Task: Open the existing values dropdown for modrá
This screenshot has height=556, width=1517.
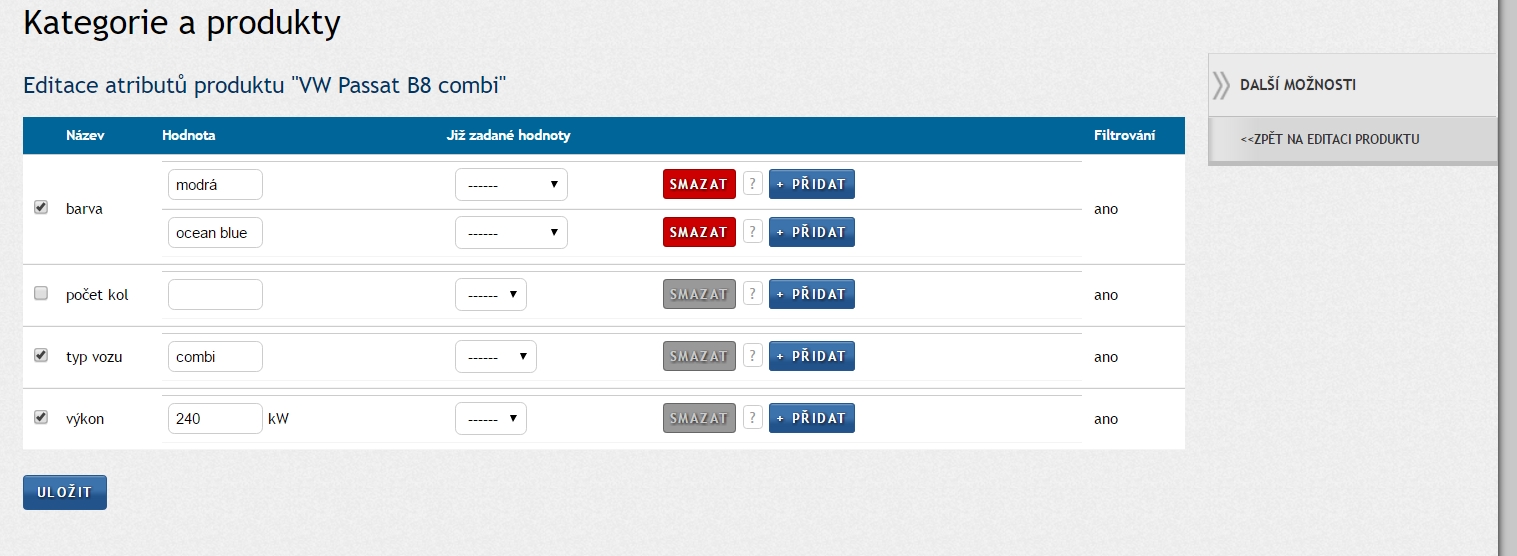Action: [x=511, y=185]
